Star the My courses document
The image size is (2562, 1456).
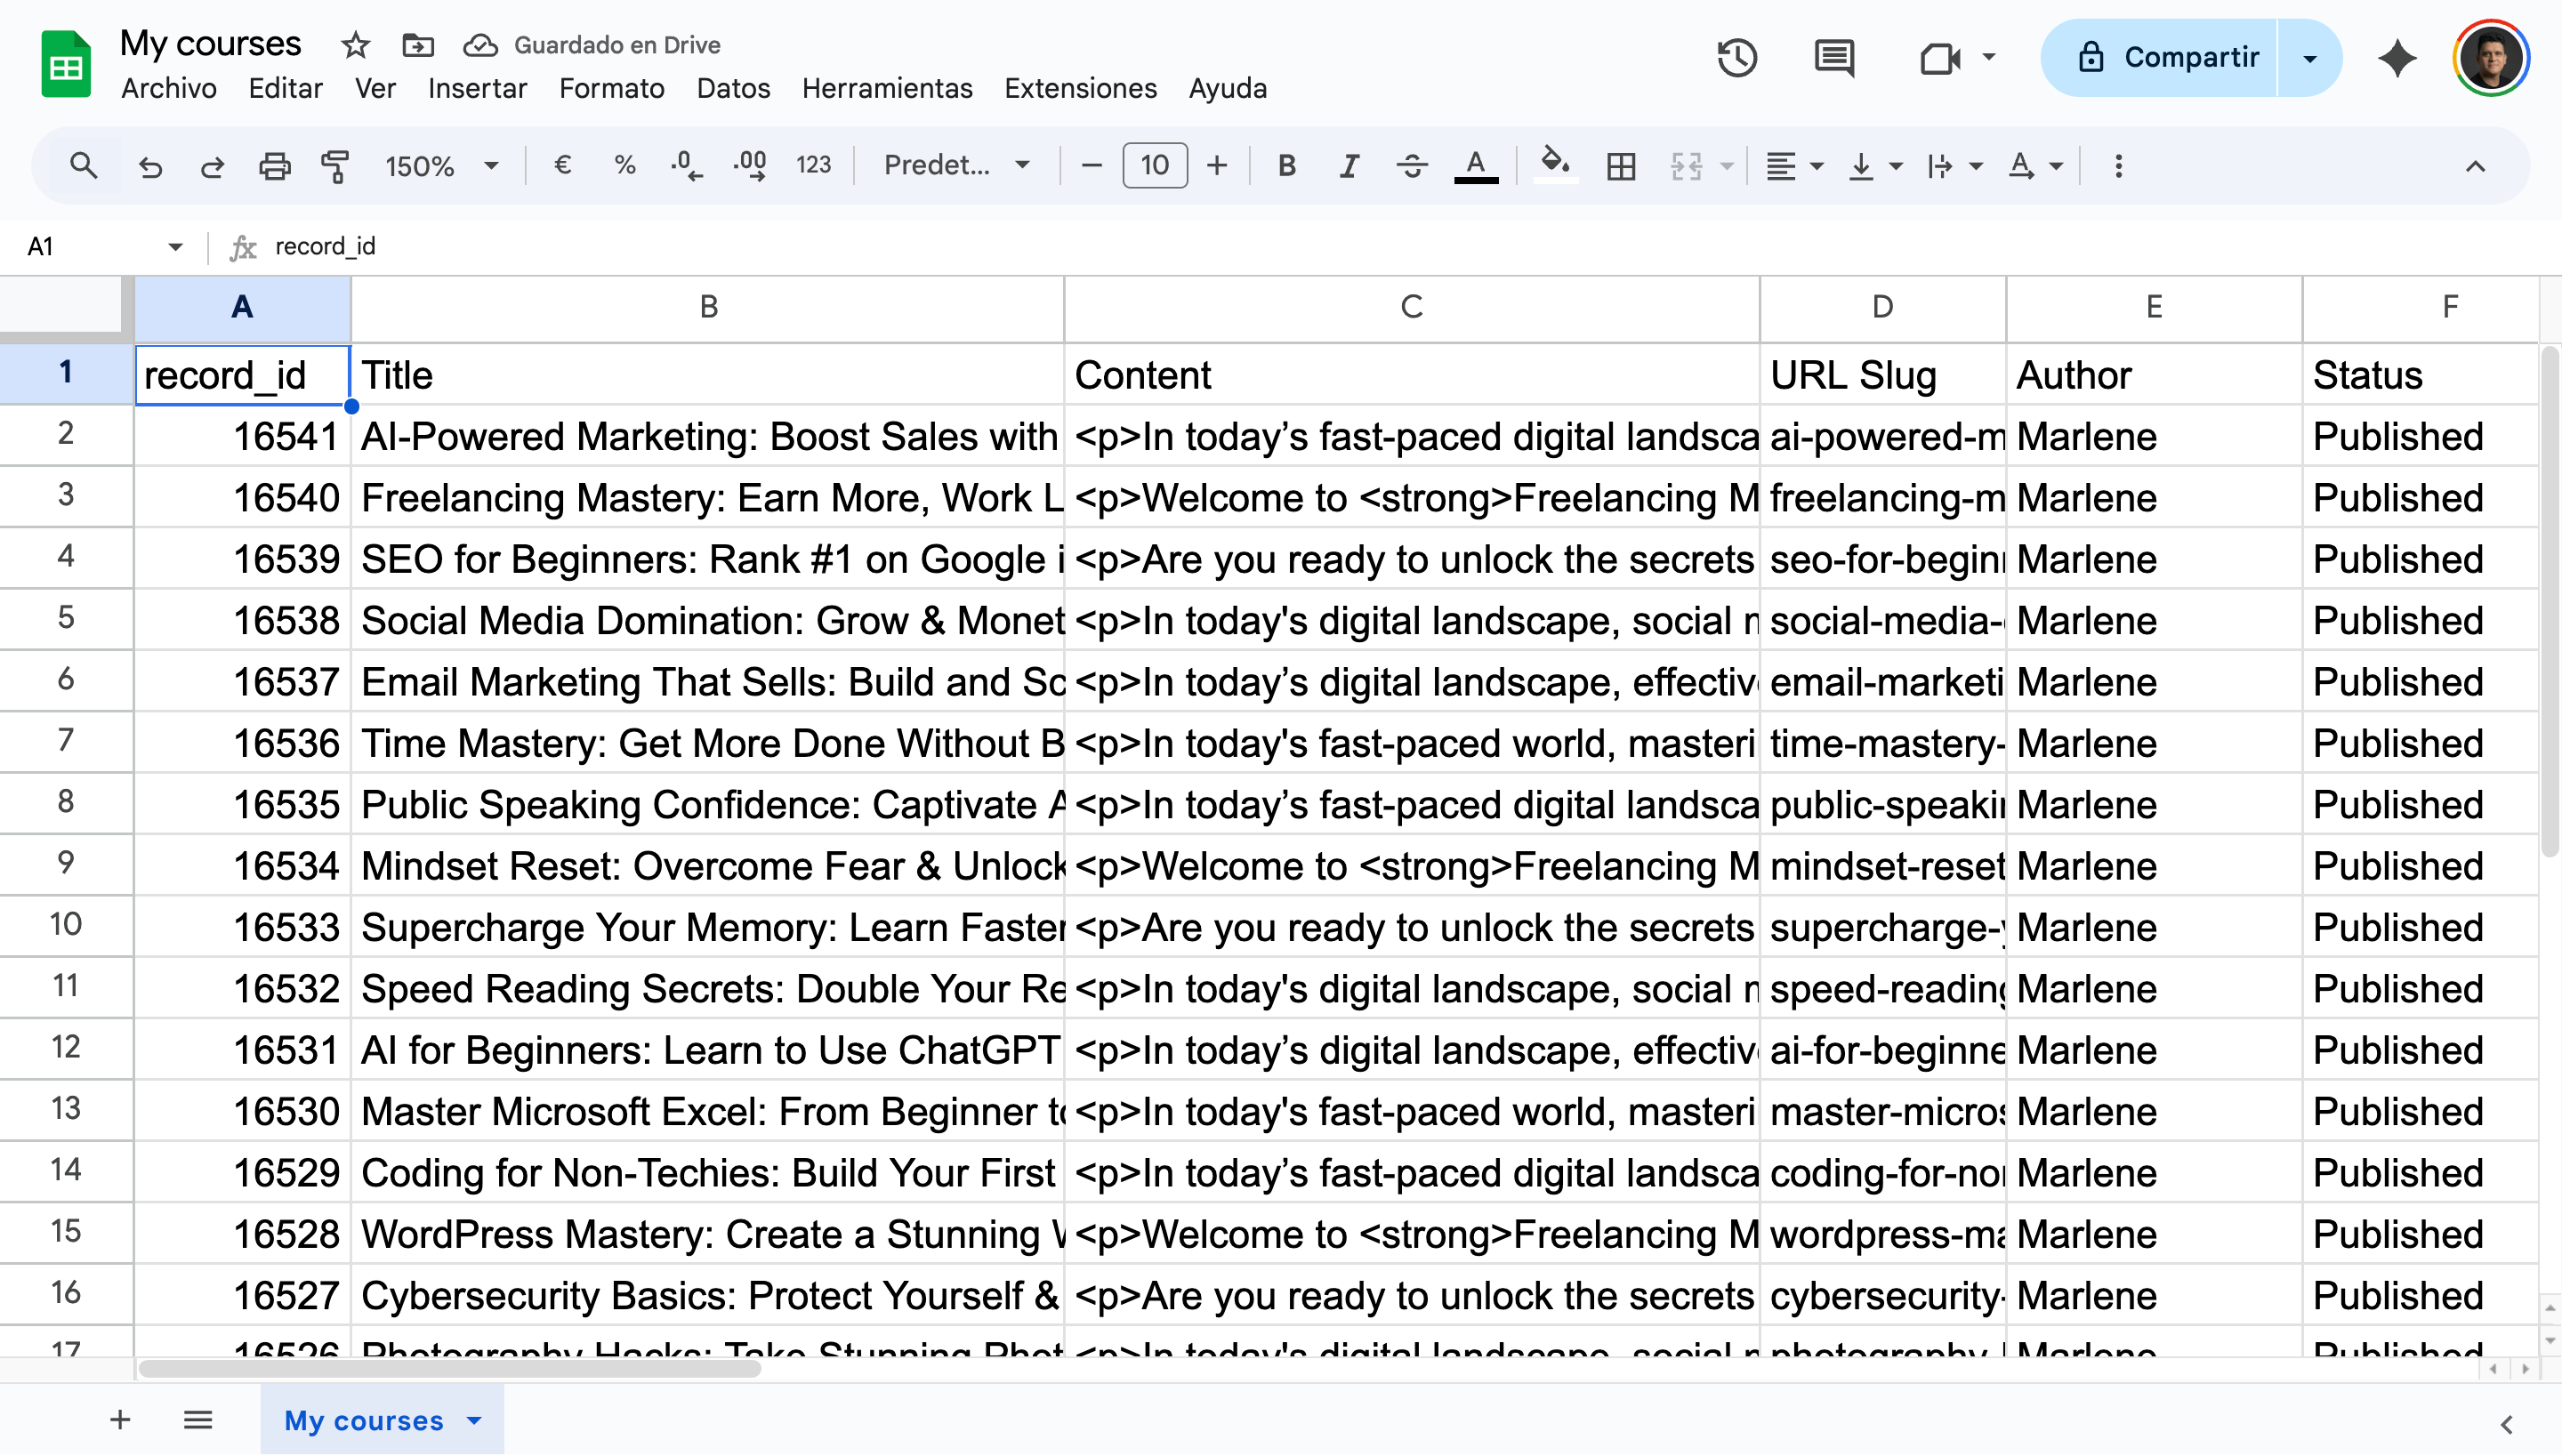click(355, 45)
